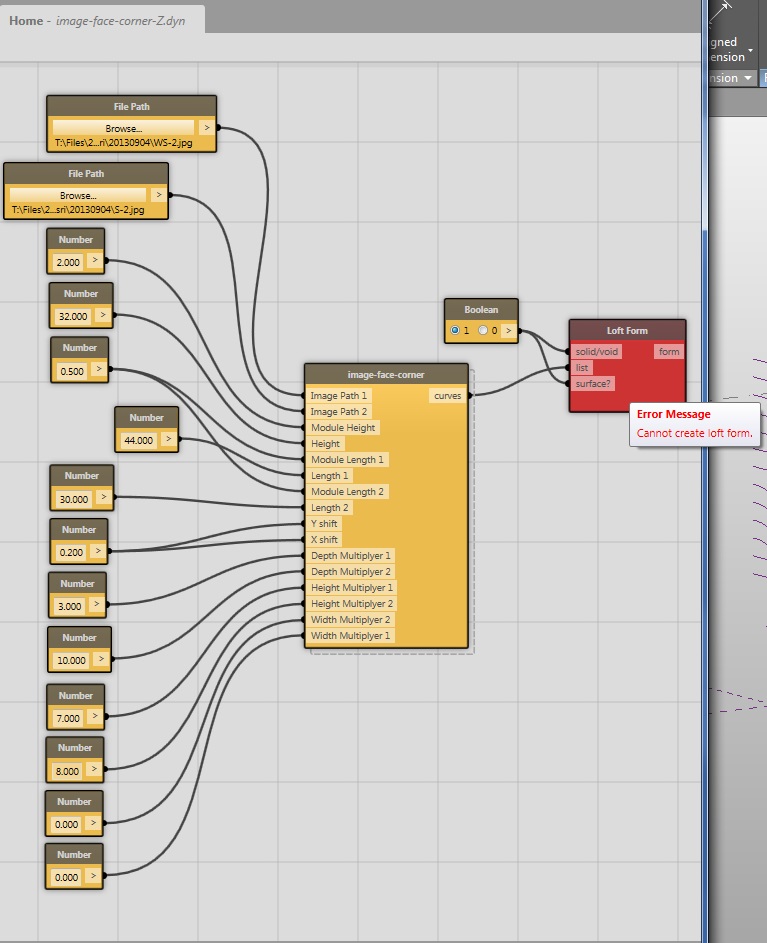The width and height of the screenshot is (767, 943).
Task: Click the 'Cannot create loft form.' error text
Action: pos(694,433)
